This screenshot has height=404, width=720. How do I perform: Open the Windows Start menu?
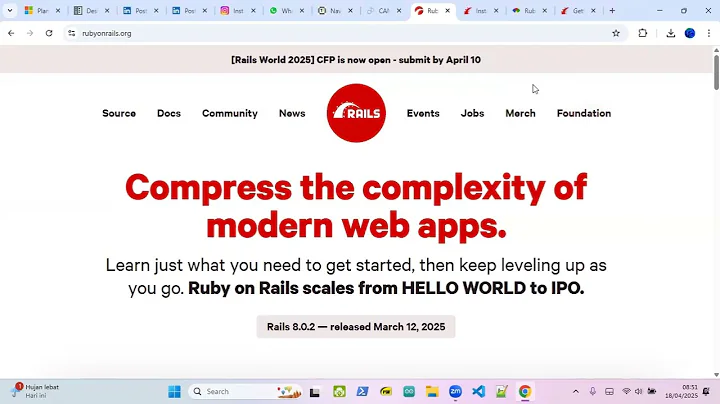pos(174,392)
